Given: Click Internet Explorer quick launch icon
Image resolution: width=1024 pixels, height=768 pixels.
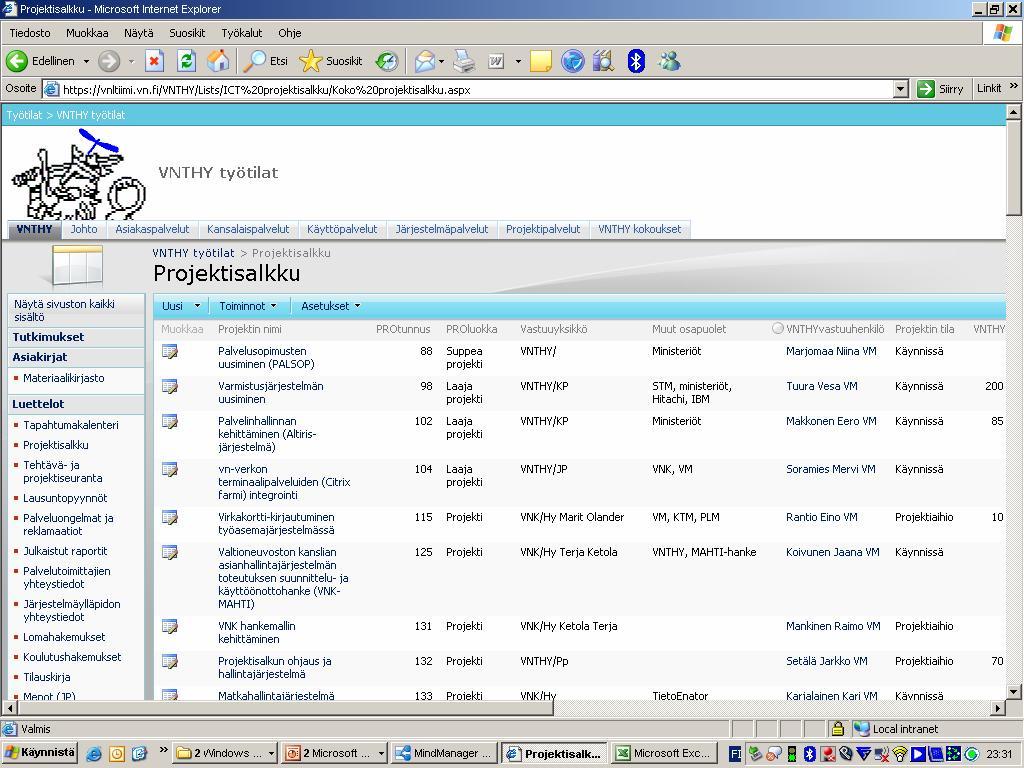Looking at the screenshot, I should (x=94, y=754).
